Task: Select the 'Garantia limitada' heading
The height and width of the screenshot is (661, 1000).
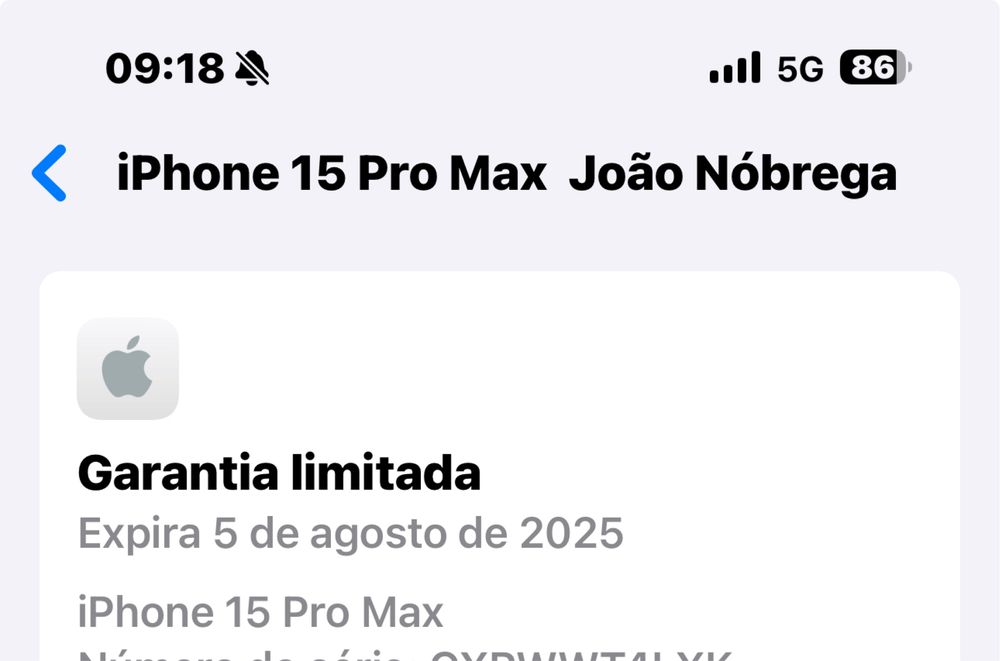Action: (x=279, y=473)
